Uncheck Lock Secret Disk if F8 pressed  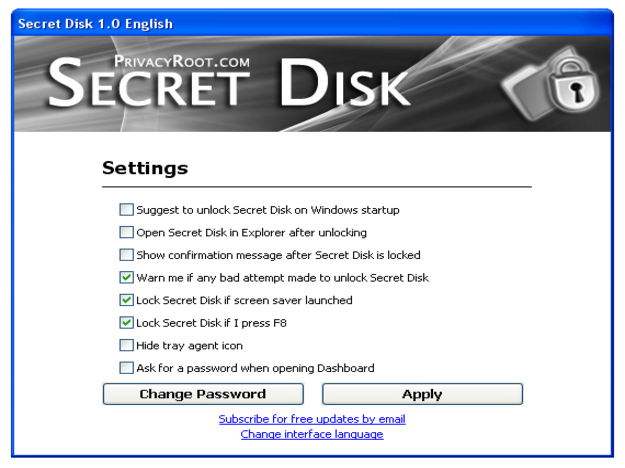[x=126, y=323]
